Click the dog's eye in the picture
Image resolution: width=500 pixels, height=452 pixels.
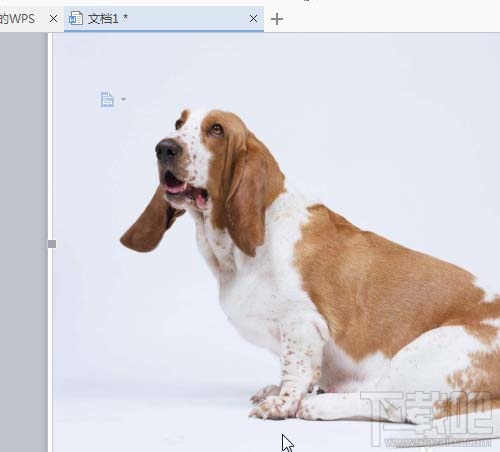pos(216,129)
